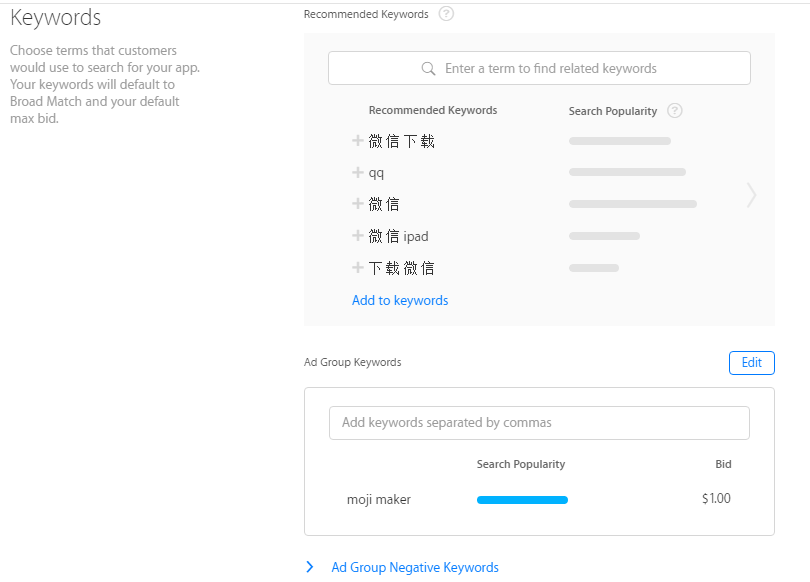Click the $1.00 bid for moji maker
Screen dimensions: 810x582
tap(716, 499)
